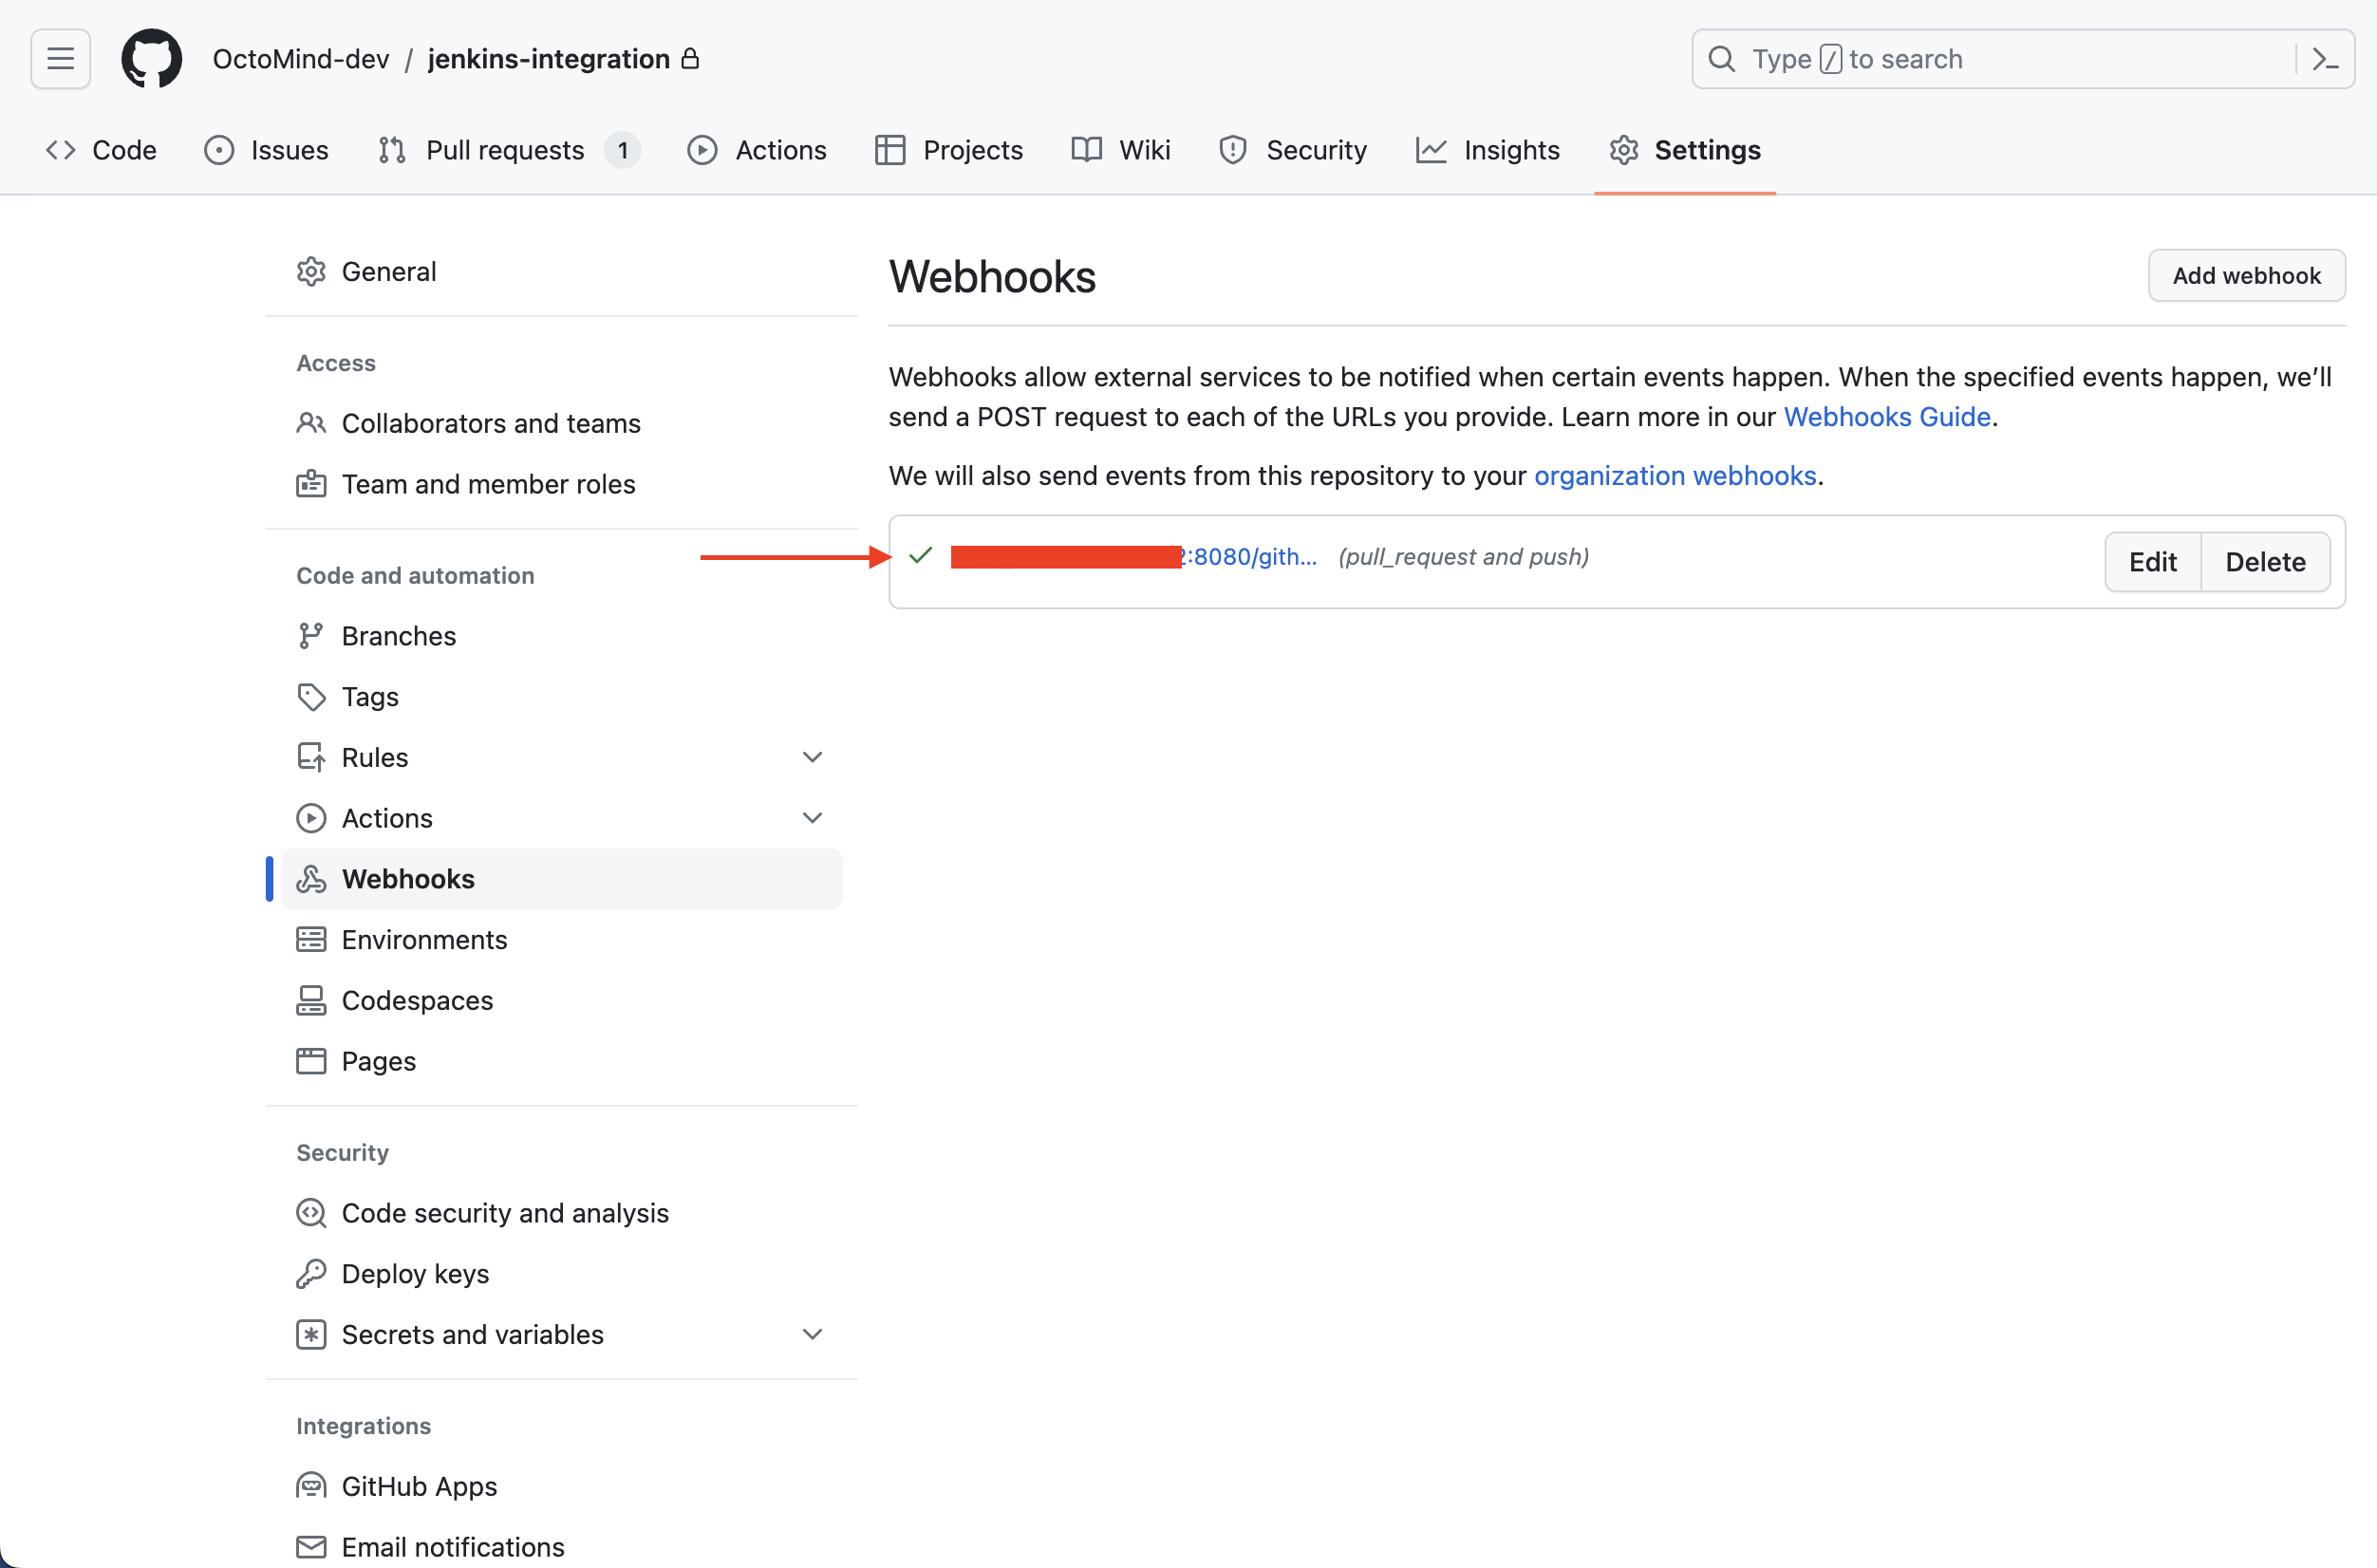The height and width of the screenshot is (1568, 2377).
Task: Open General settings gear icon
Action: click(311, 271)
